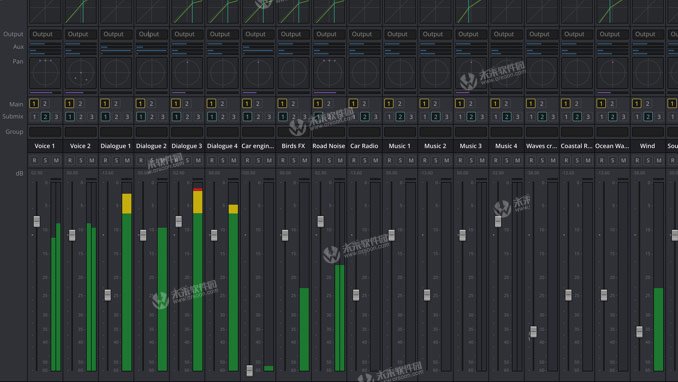Mute the Coastal R... track
This screenshot has width=678, height=382.
click(x=588, y=161)
